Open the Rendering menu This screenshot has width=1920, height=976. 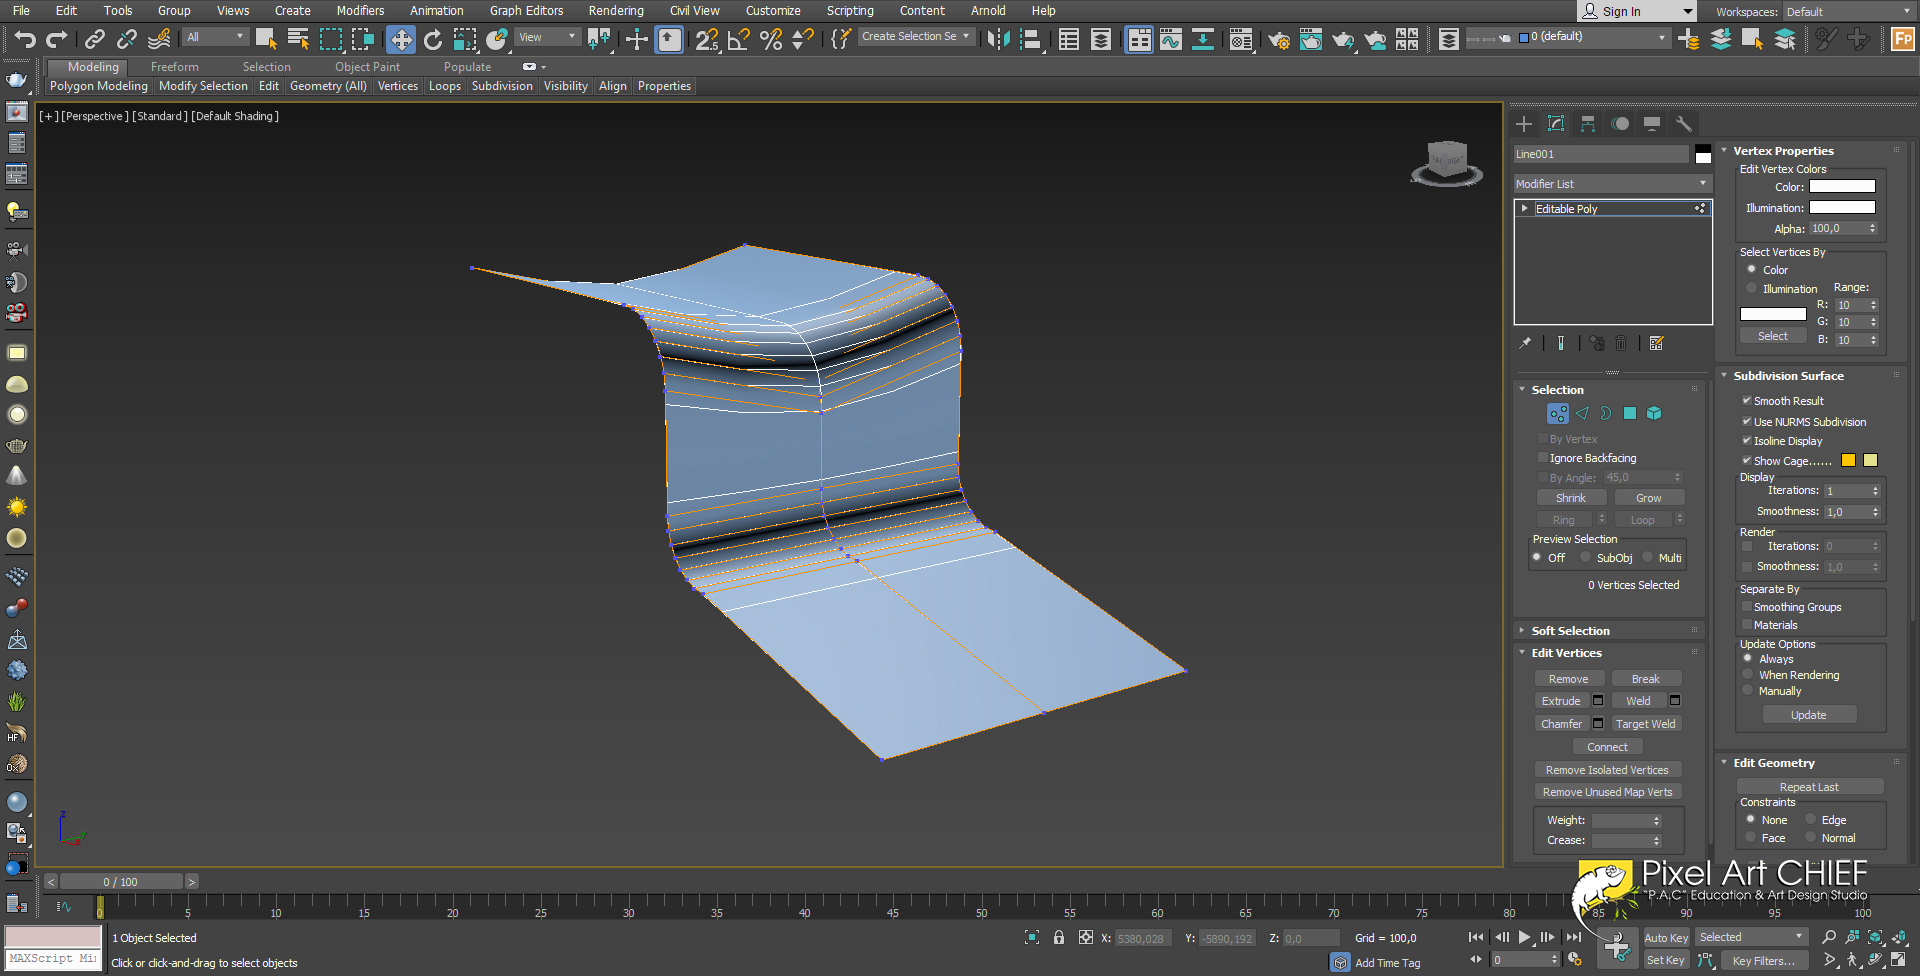pyautogui.click(x=616, y=11)
